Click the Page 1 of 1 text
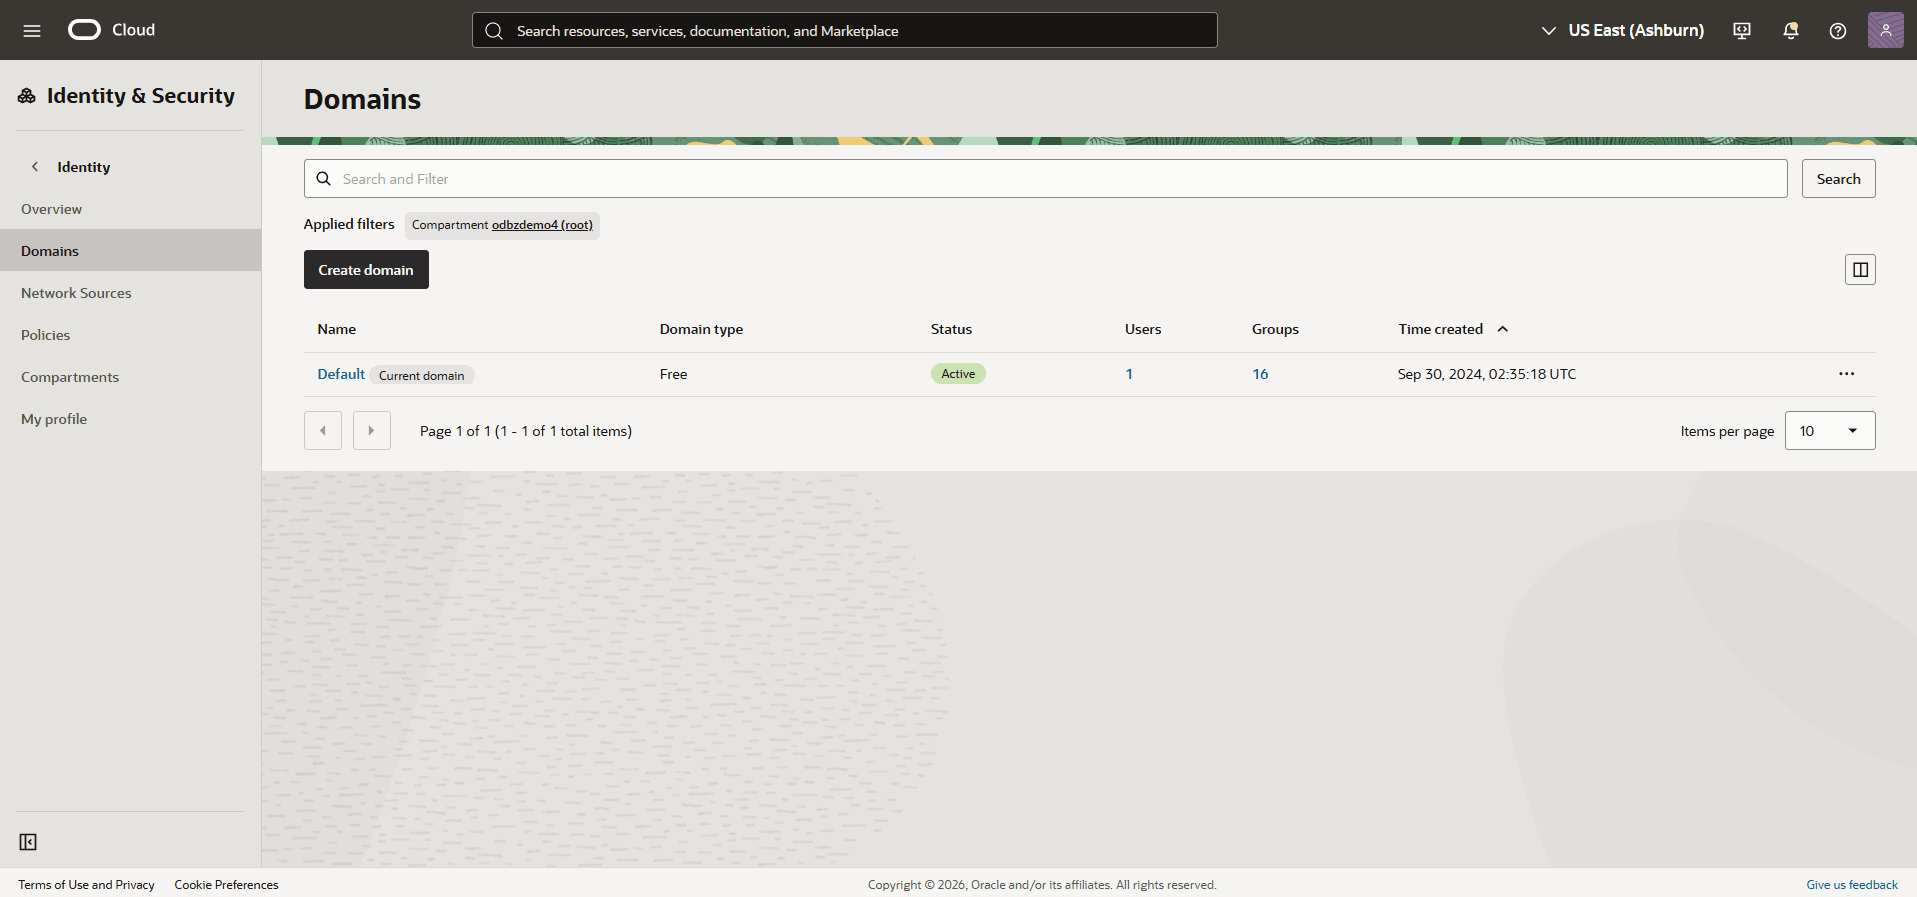1917x897 pixels. 526,431
